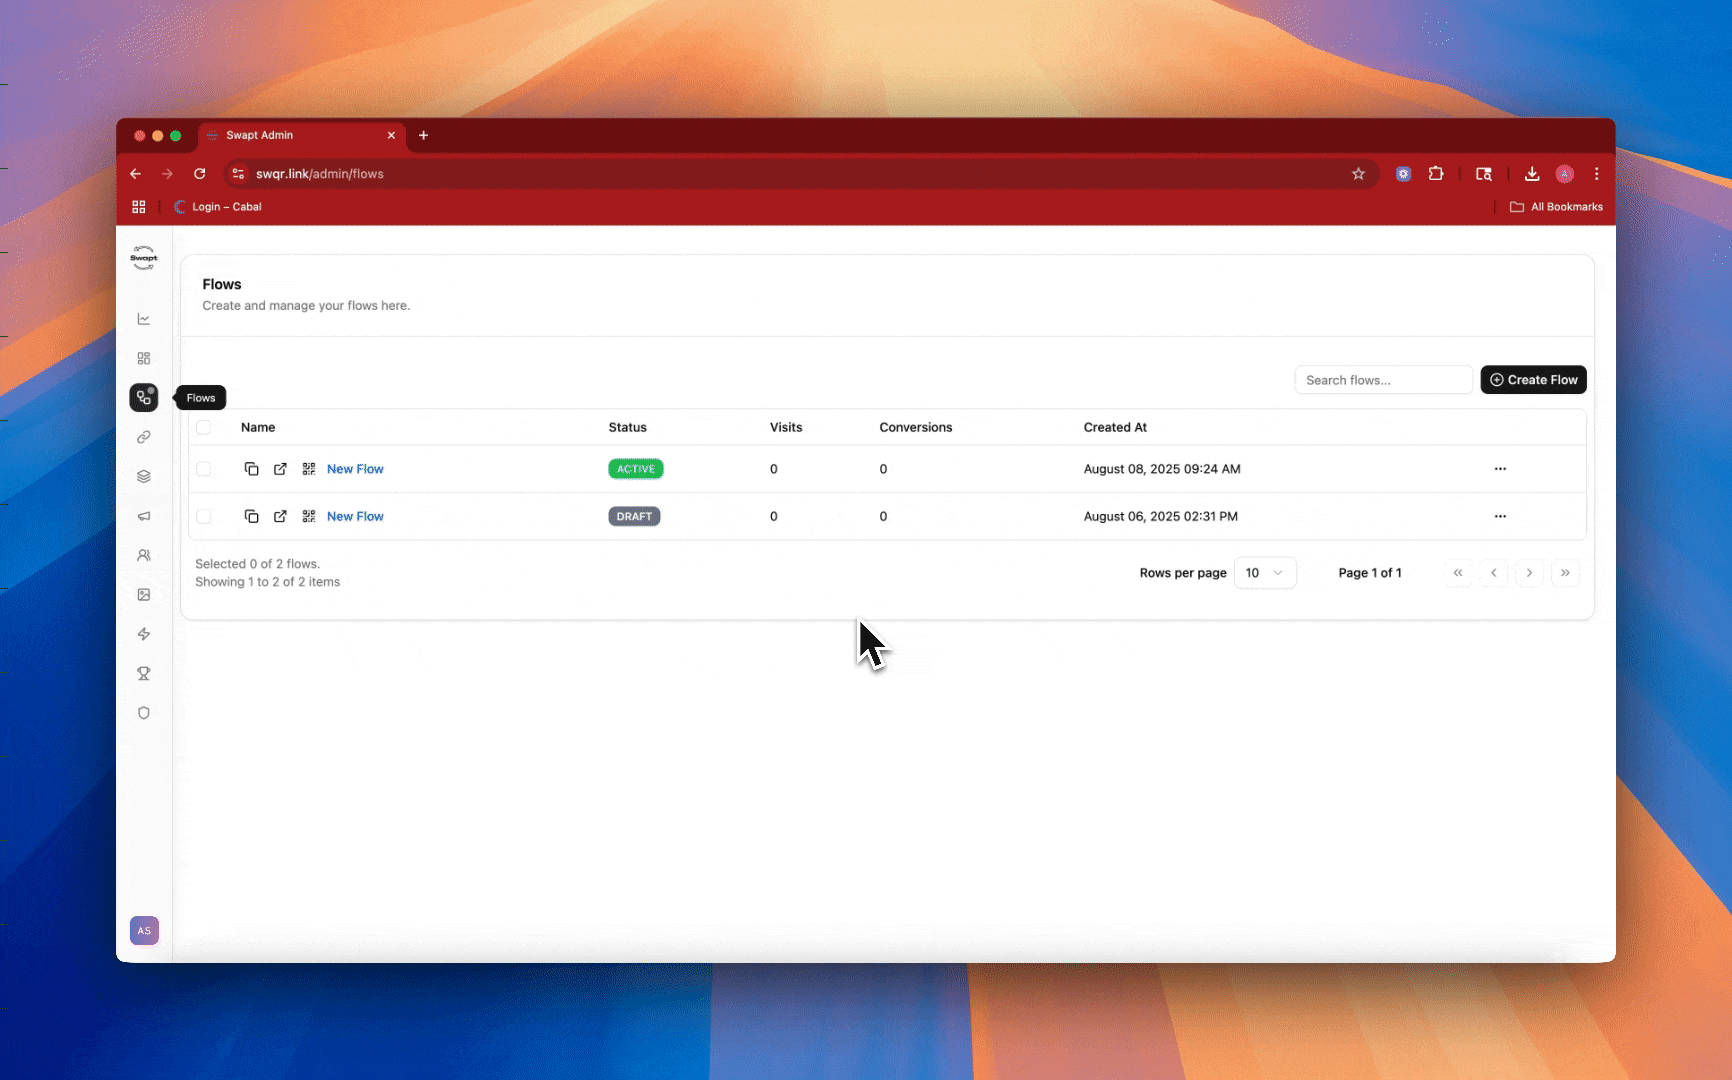Open the trophy icon in sidebar
Viewport: 1732px width, 1080px height.
coord(144,674)
